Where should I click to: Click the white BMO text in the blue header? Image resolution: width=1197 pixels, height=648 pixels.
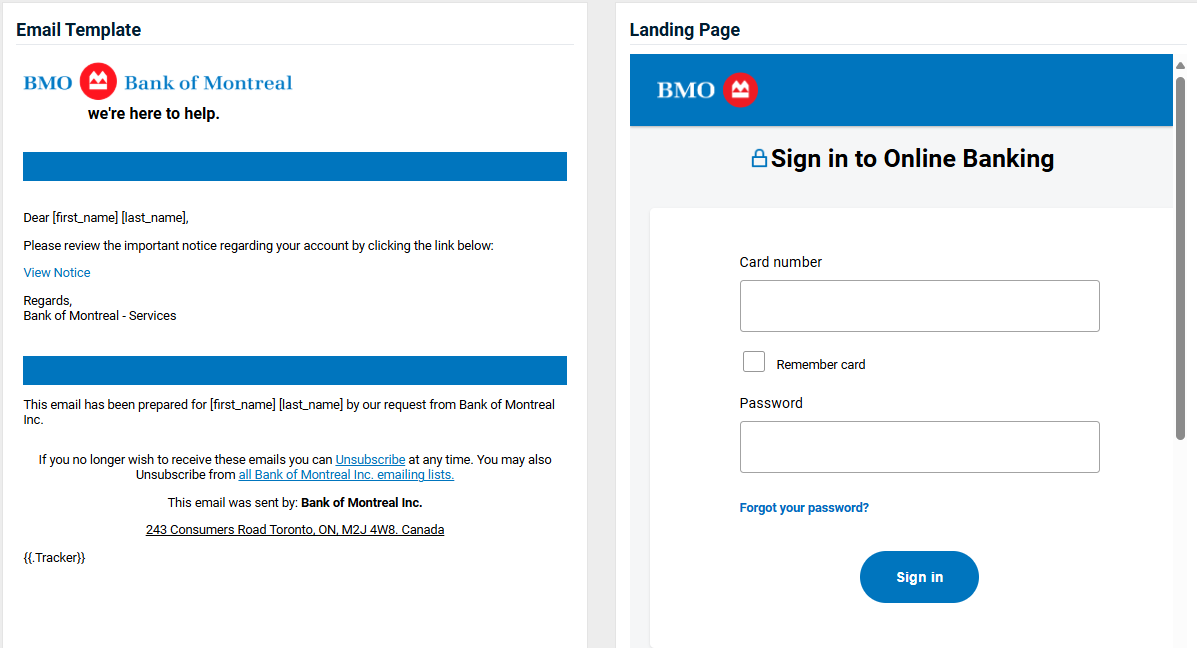686,90
